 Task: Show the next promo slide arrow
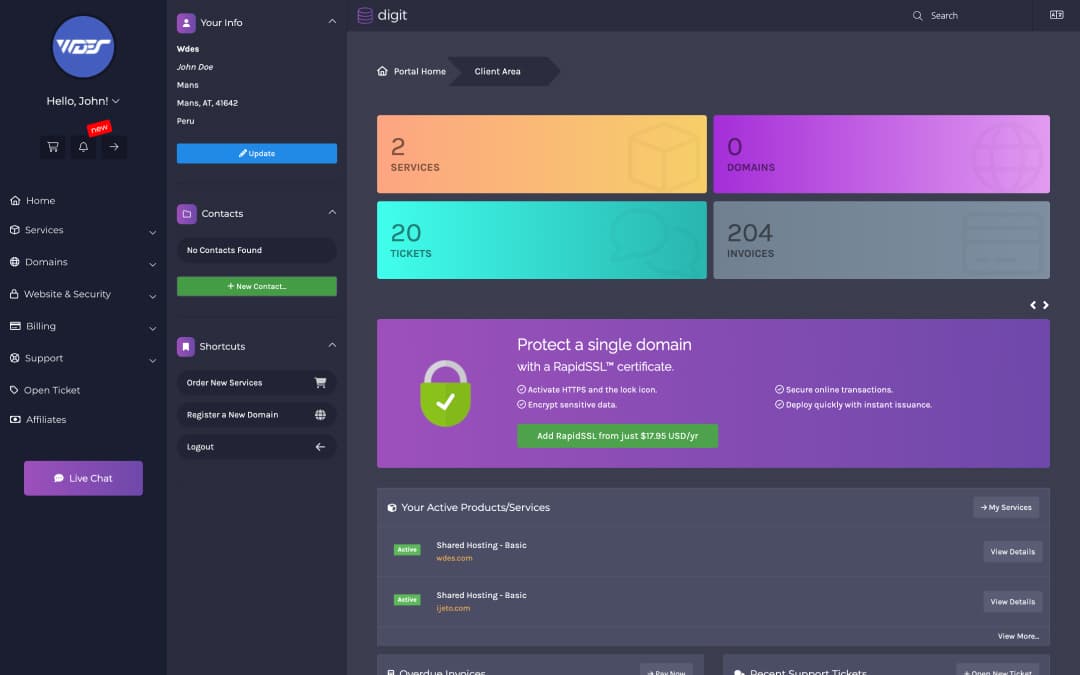1046,305
